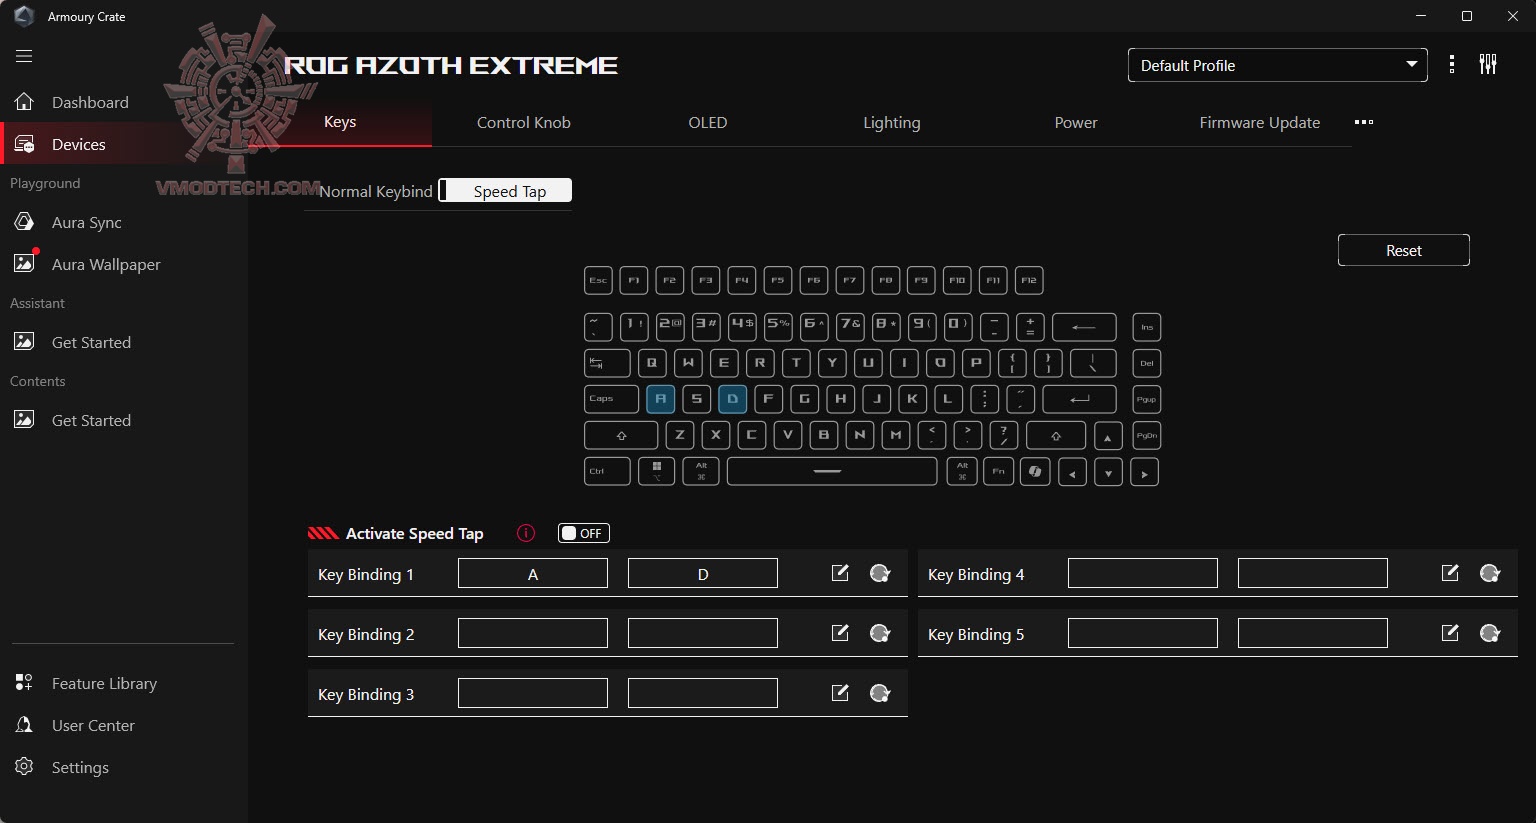This screenshot has height=823, width=1536.
Task: Click the second empty Key Binding 5 field
Action: click(x=1313, y=633)
